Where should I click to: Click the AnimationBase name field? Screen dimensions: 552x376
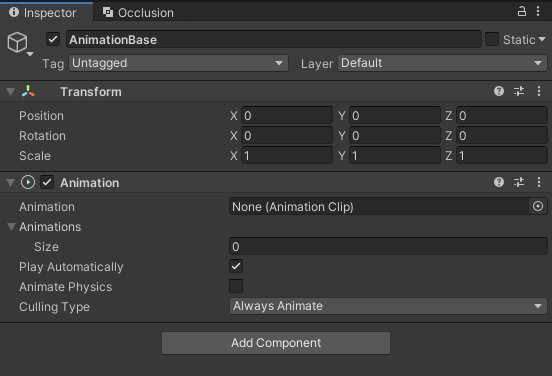click(274, 39)
